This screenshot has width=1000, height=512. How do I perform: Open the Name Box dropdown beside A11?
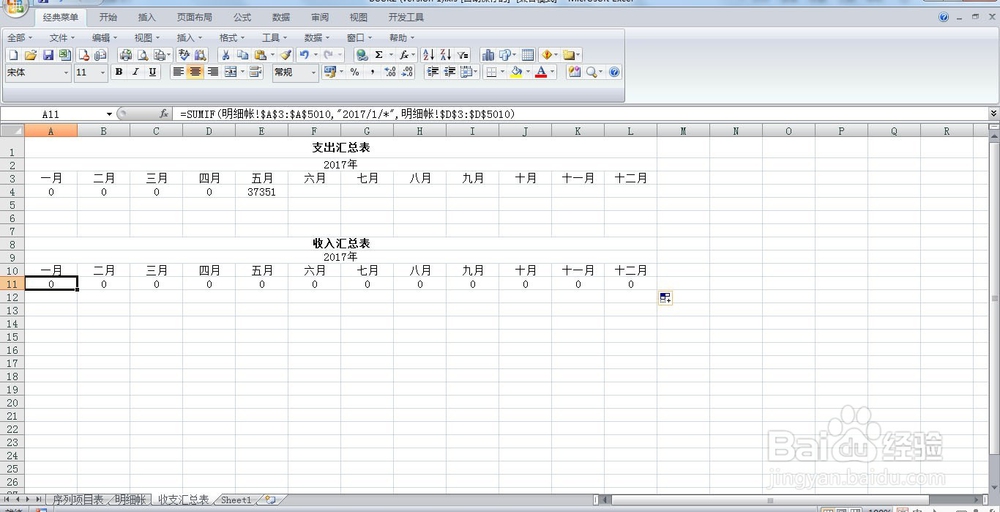pyautogui.click(x=110, y=114)
